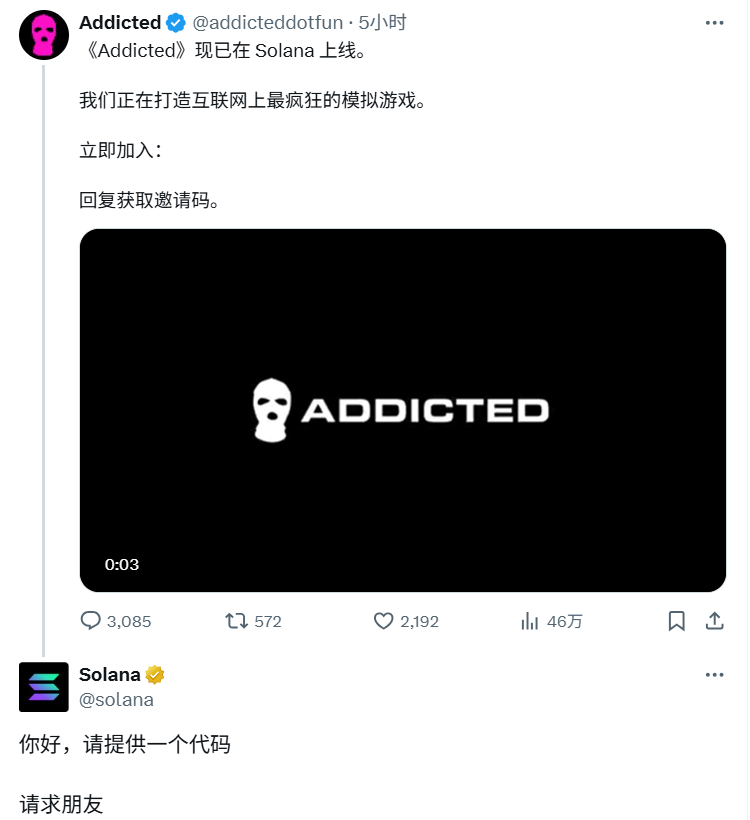Click Solana gold verified badge

coord(155,675)
